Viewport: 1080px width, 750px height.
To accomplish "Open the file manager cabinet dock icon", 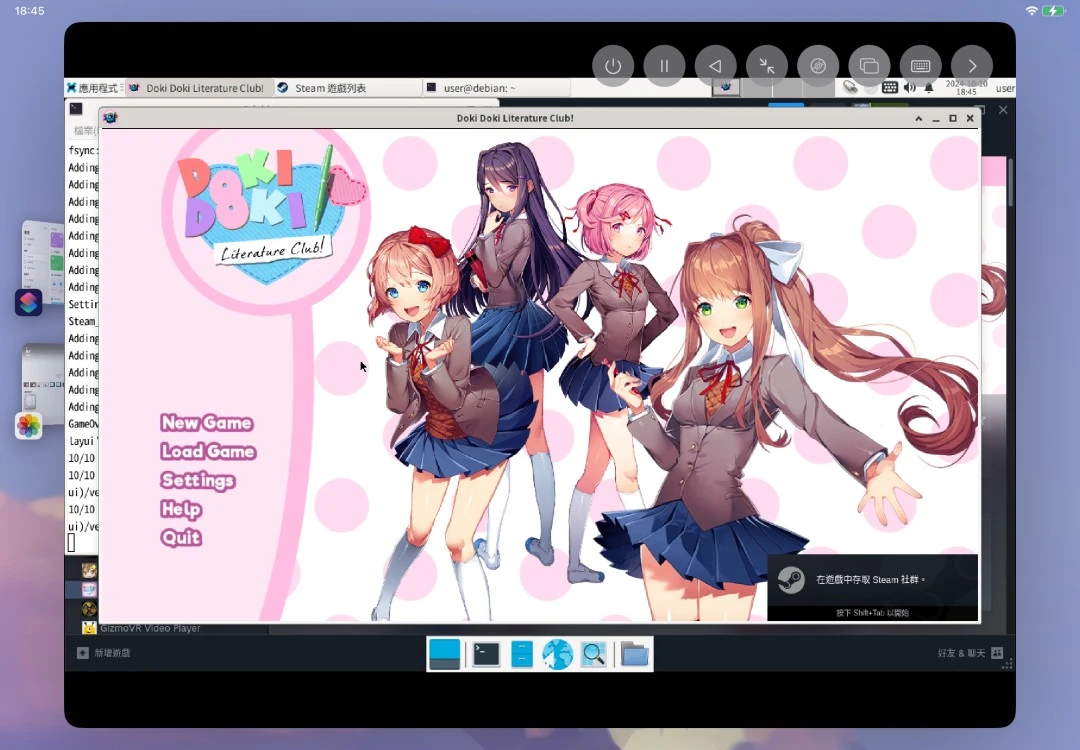I will pyautogui.click(x=522, y=654).
